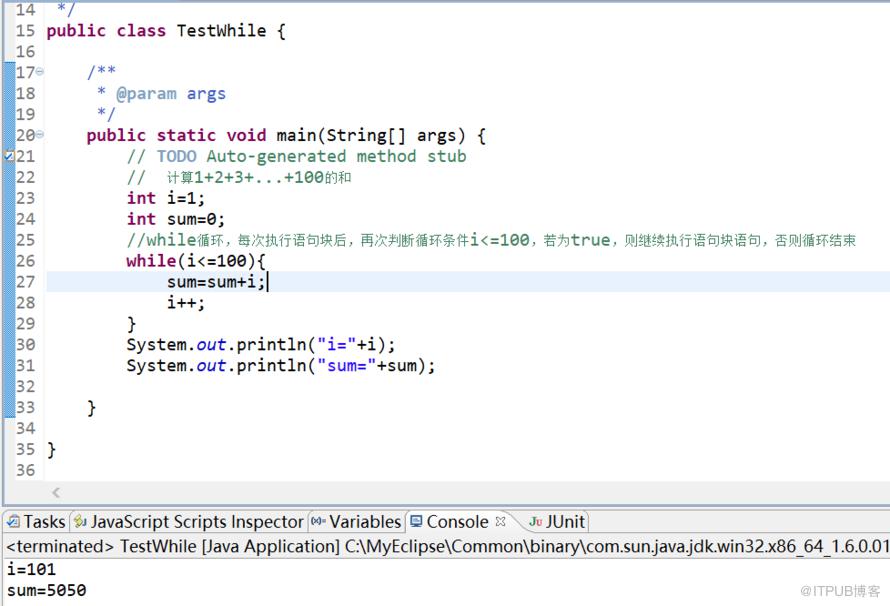Screen dimensions: 890x606
Task: Click the JavaScript Scripts Inspector icon
Action: 81,521
